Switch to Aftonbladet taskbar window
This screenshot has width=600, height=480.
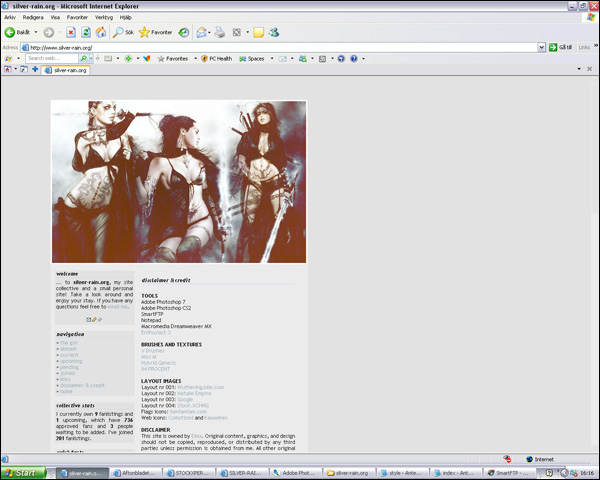[135, 473]
